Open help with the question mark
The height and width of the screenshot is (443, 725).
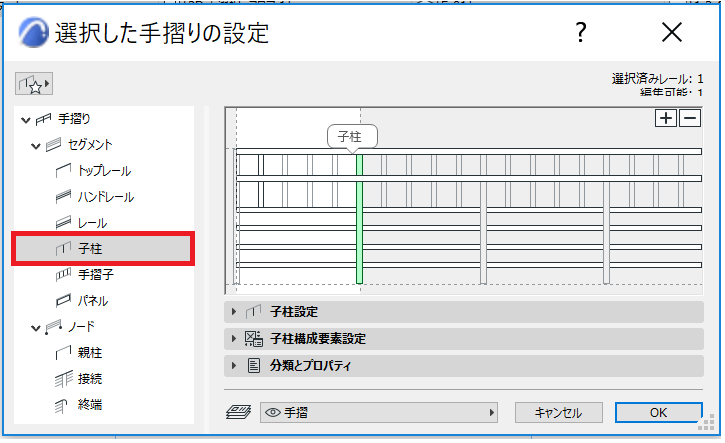[x=581, y=32]
